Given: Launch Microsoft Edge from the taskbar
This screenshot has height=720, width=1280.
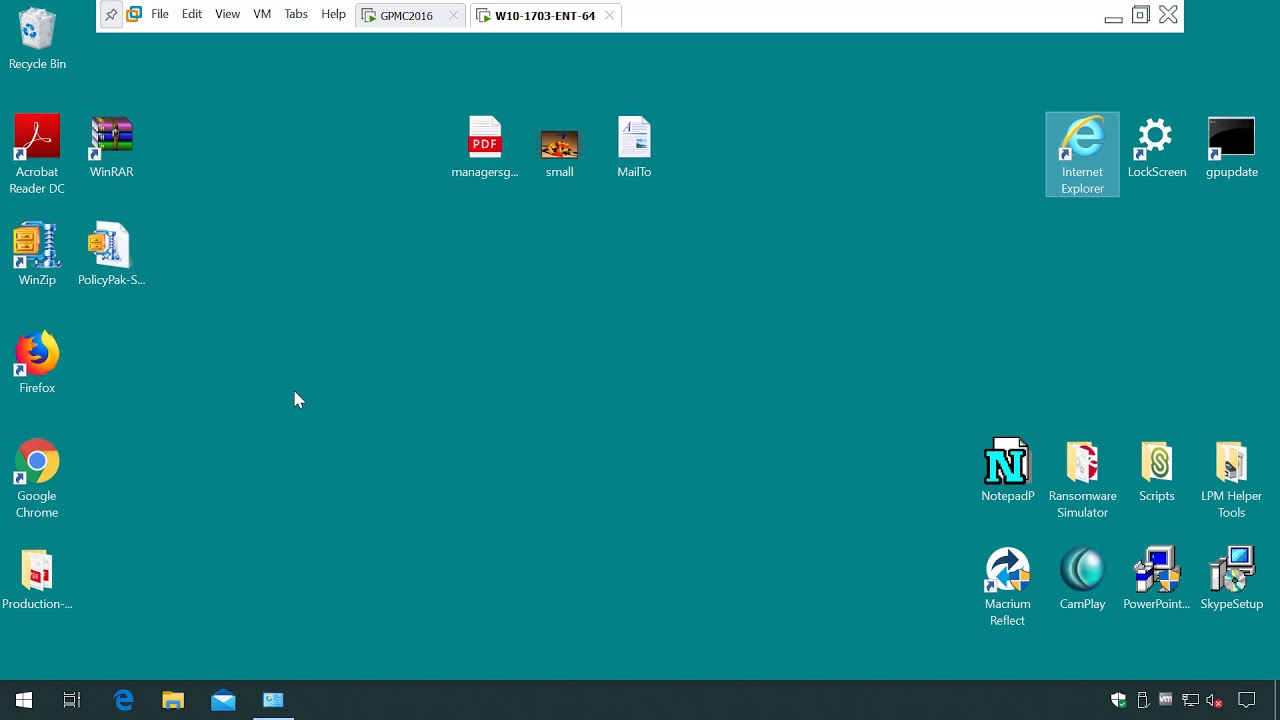Looking at the screenshot, I should (124, 700).
